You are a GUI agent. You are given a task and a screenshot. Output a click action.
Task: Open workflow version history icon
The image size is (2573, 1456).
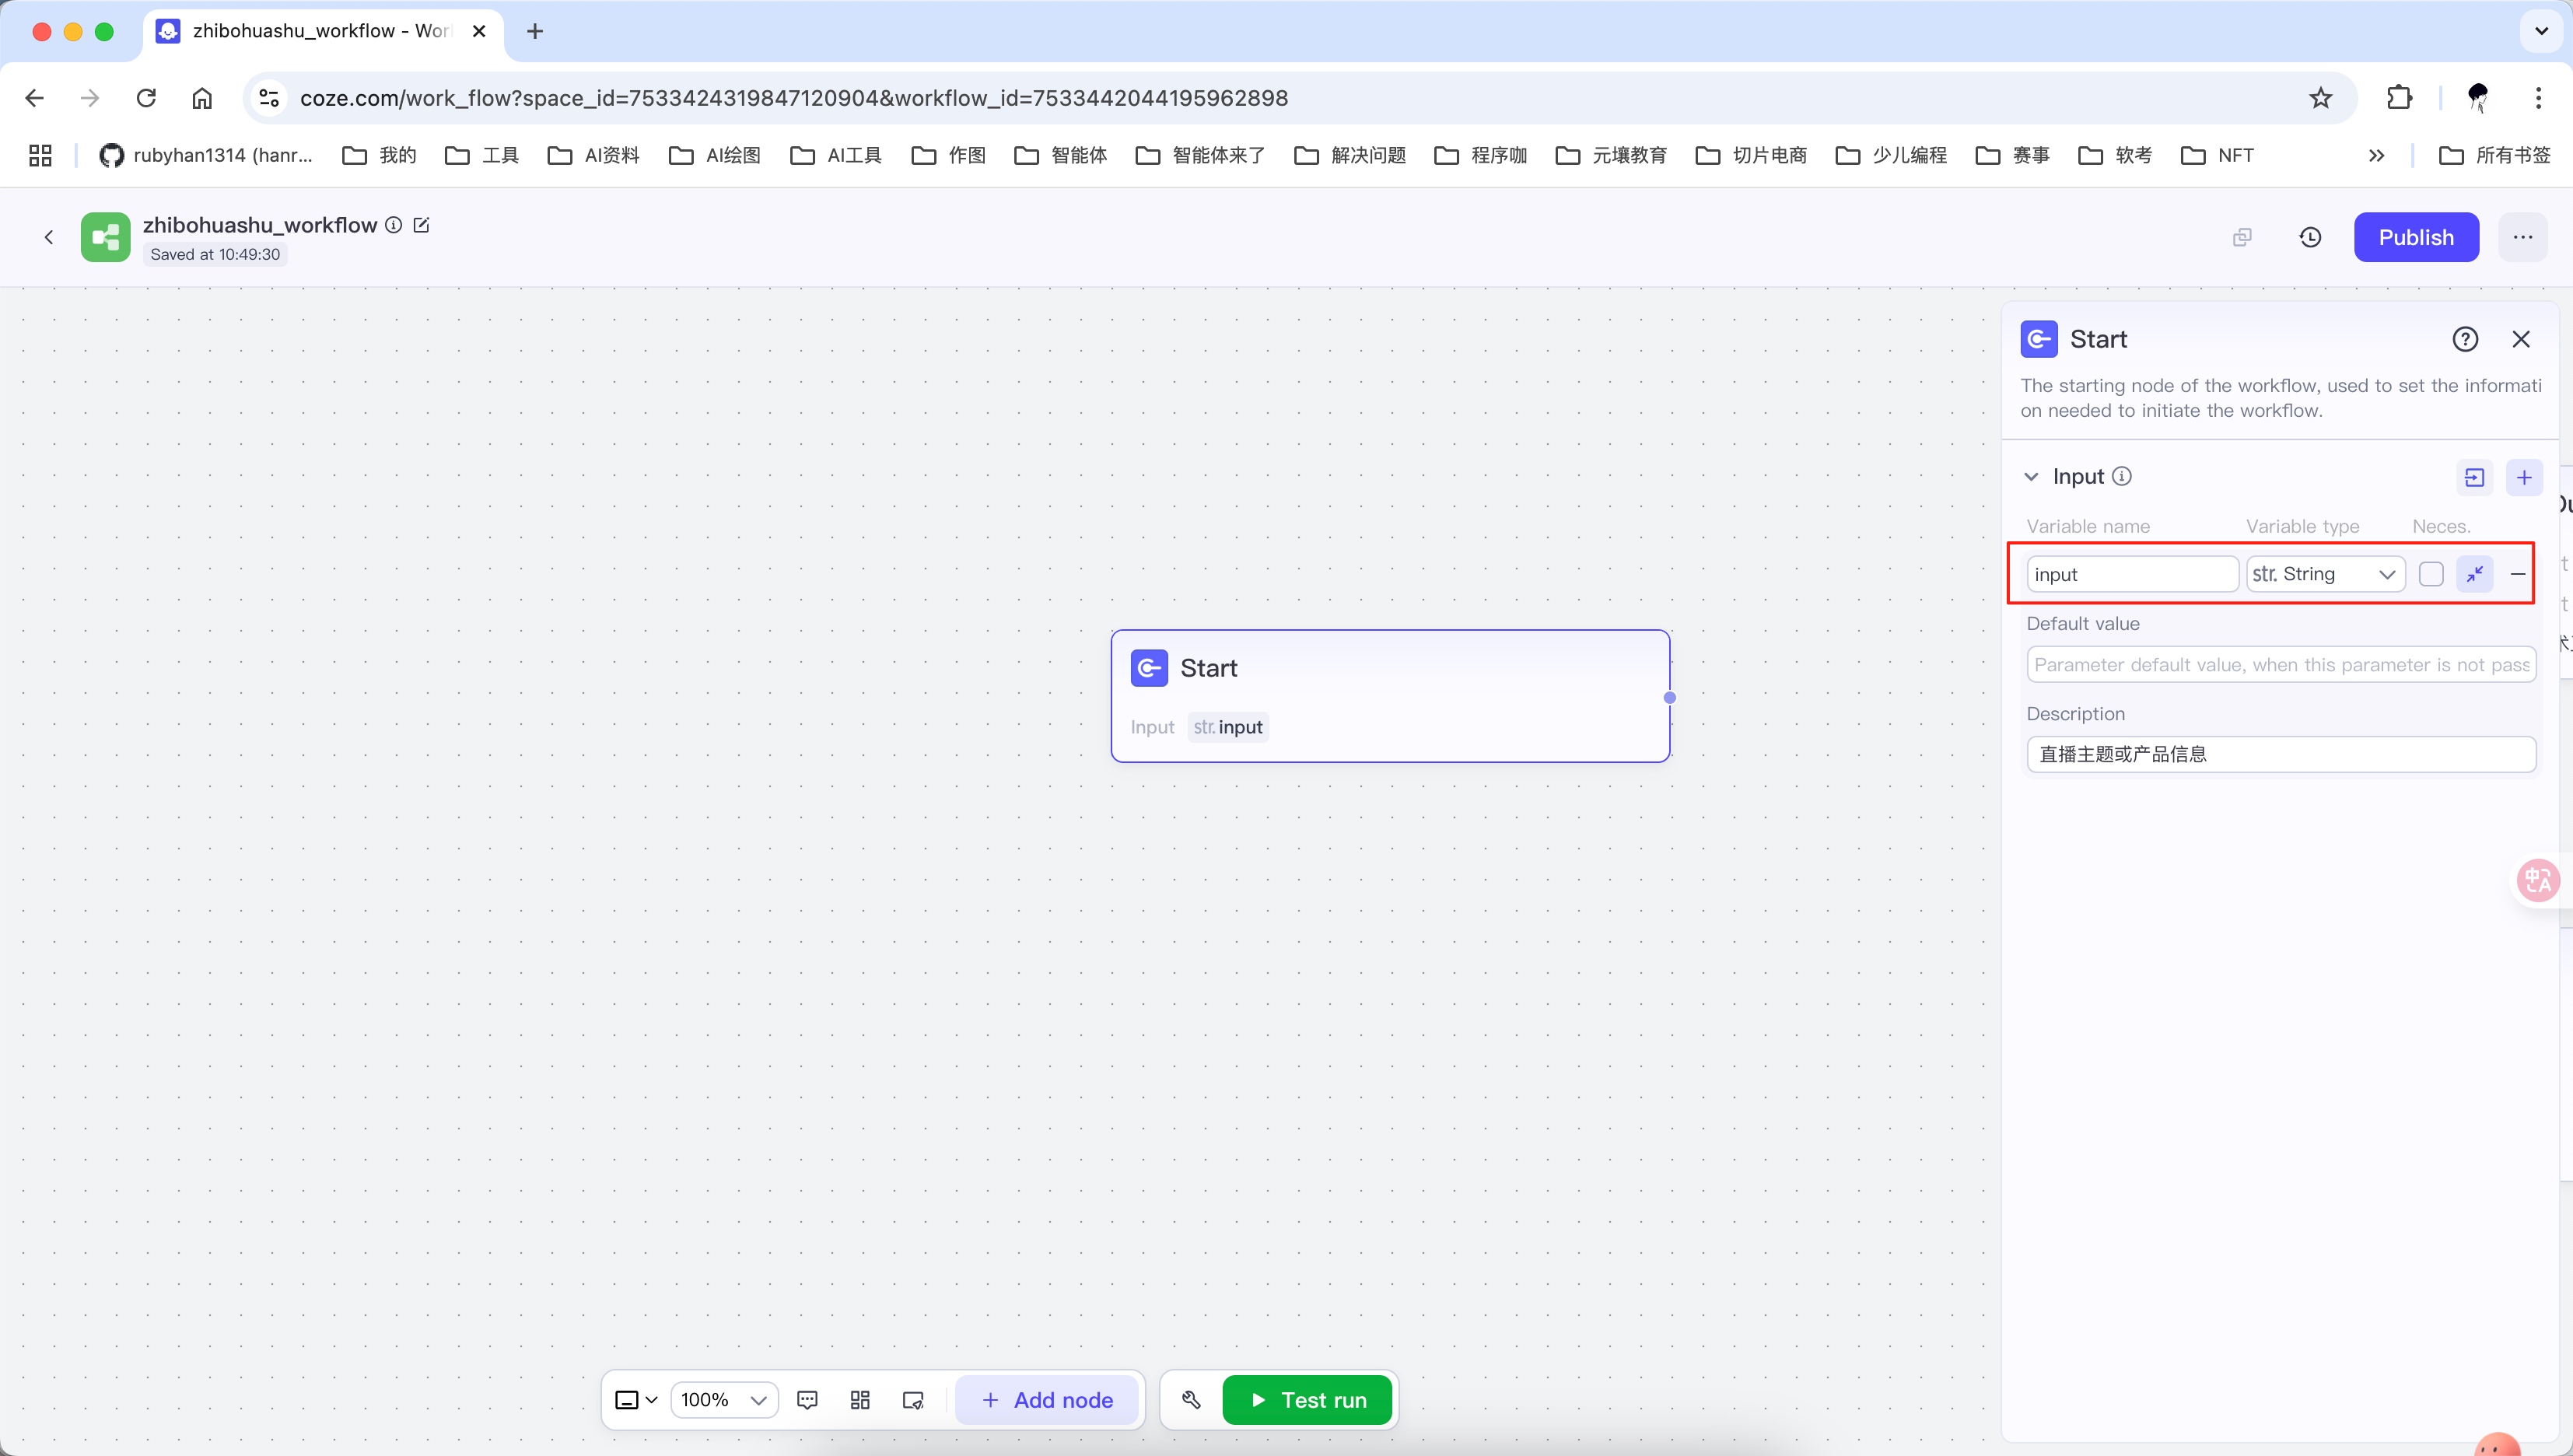point(2310,237)
